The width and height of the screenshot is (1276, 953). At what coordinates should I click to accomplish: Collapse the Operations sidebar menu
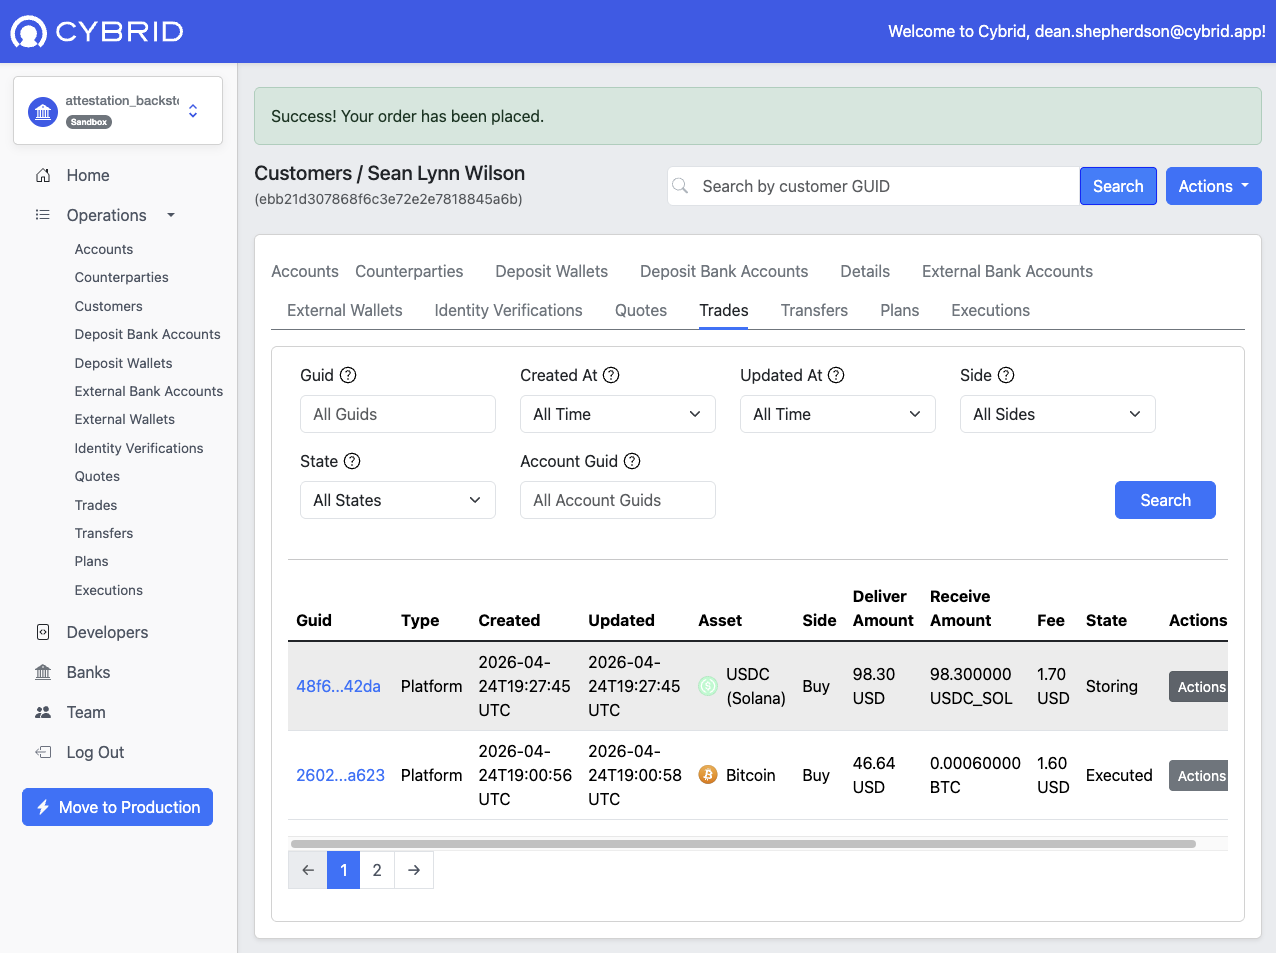pos(106,215)
